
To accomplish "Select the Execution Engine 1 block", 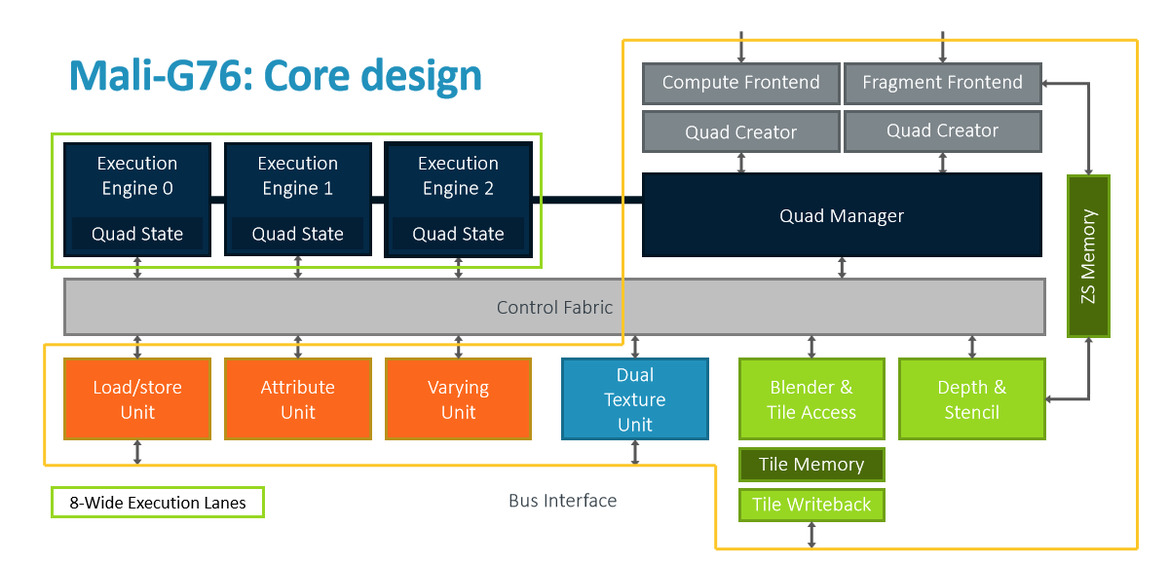I will point(297,200).
